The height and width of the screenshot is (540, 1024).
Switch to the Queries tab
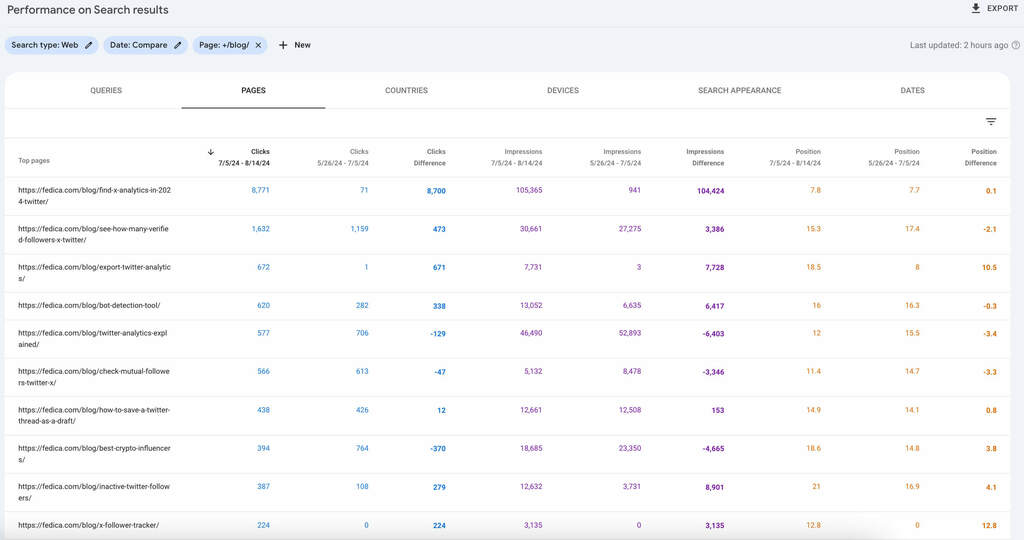point(106,90)
